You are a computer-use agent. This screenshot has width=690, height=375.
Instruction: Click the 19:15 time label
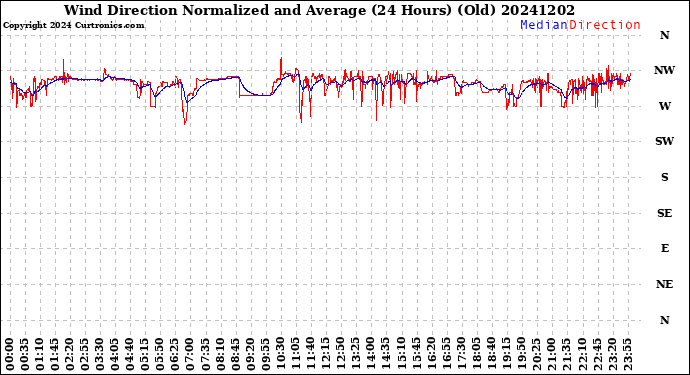506,355
